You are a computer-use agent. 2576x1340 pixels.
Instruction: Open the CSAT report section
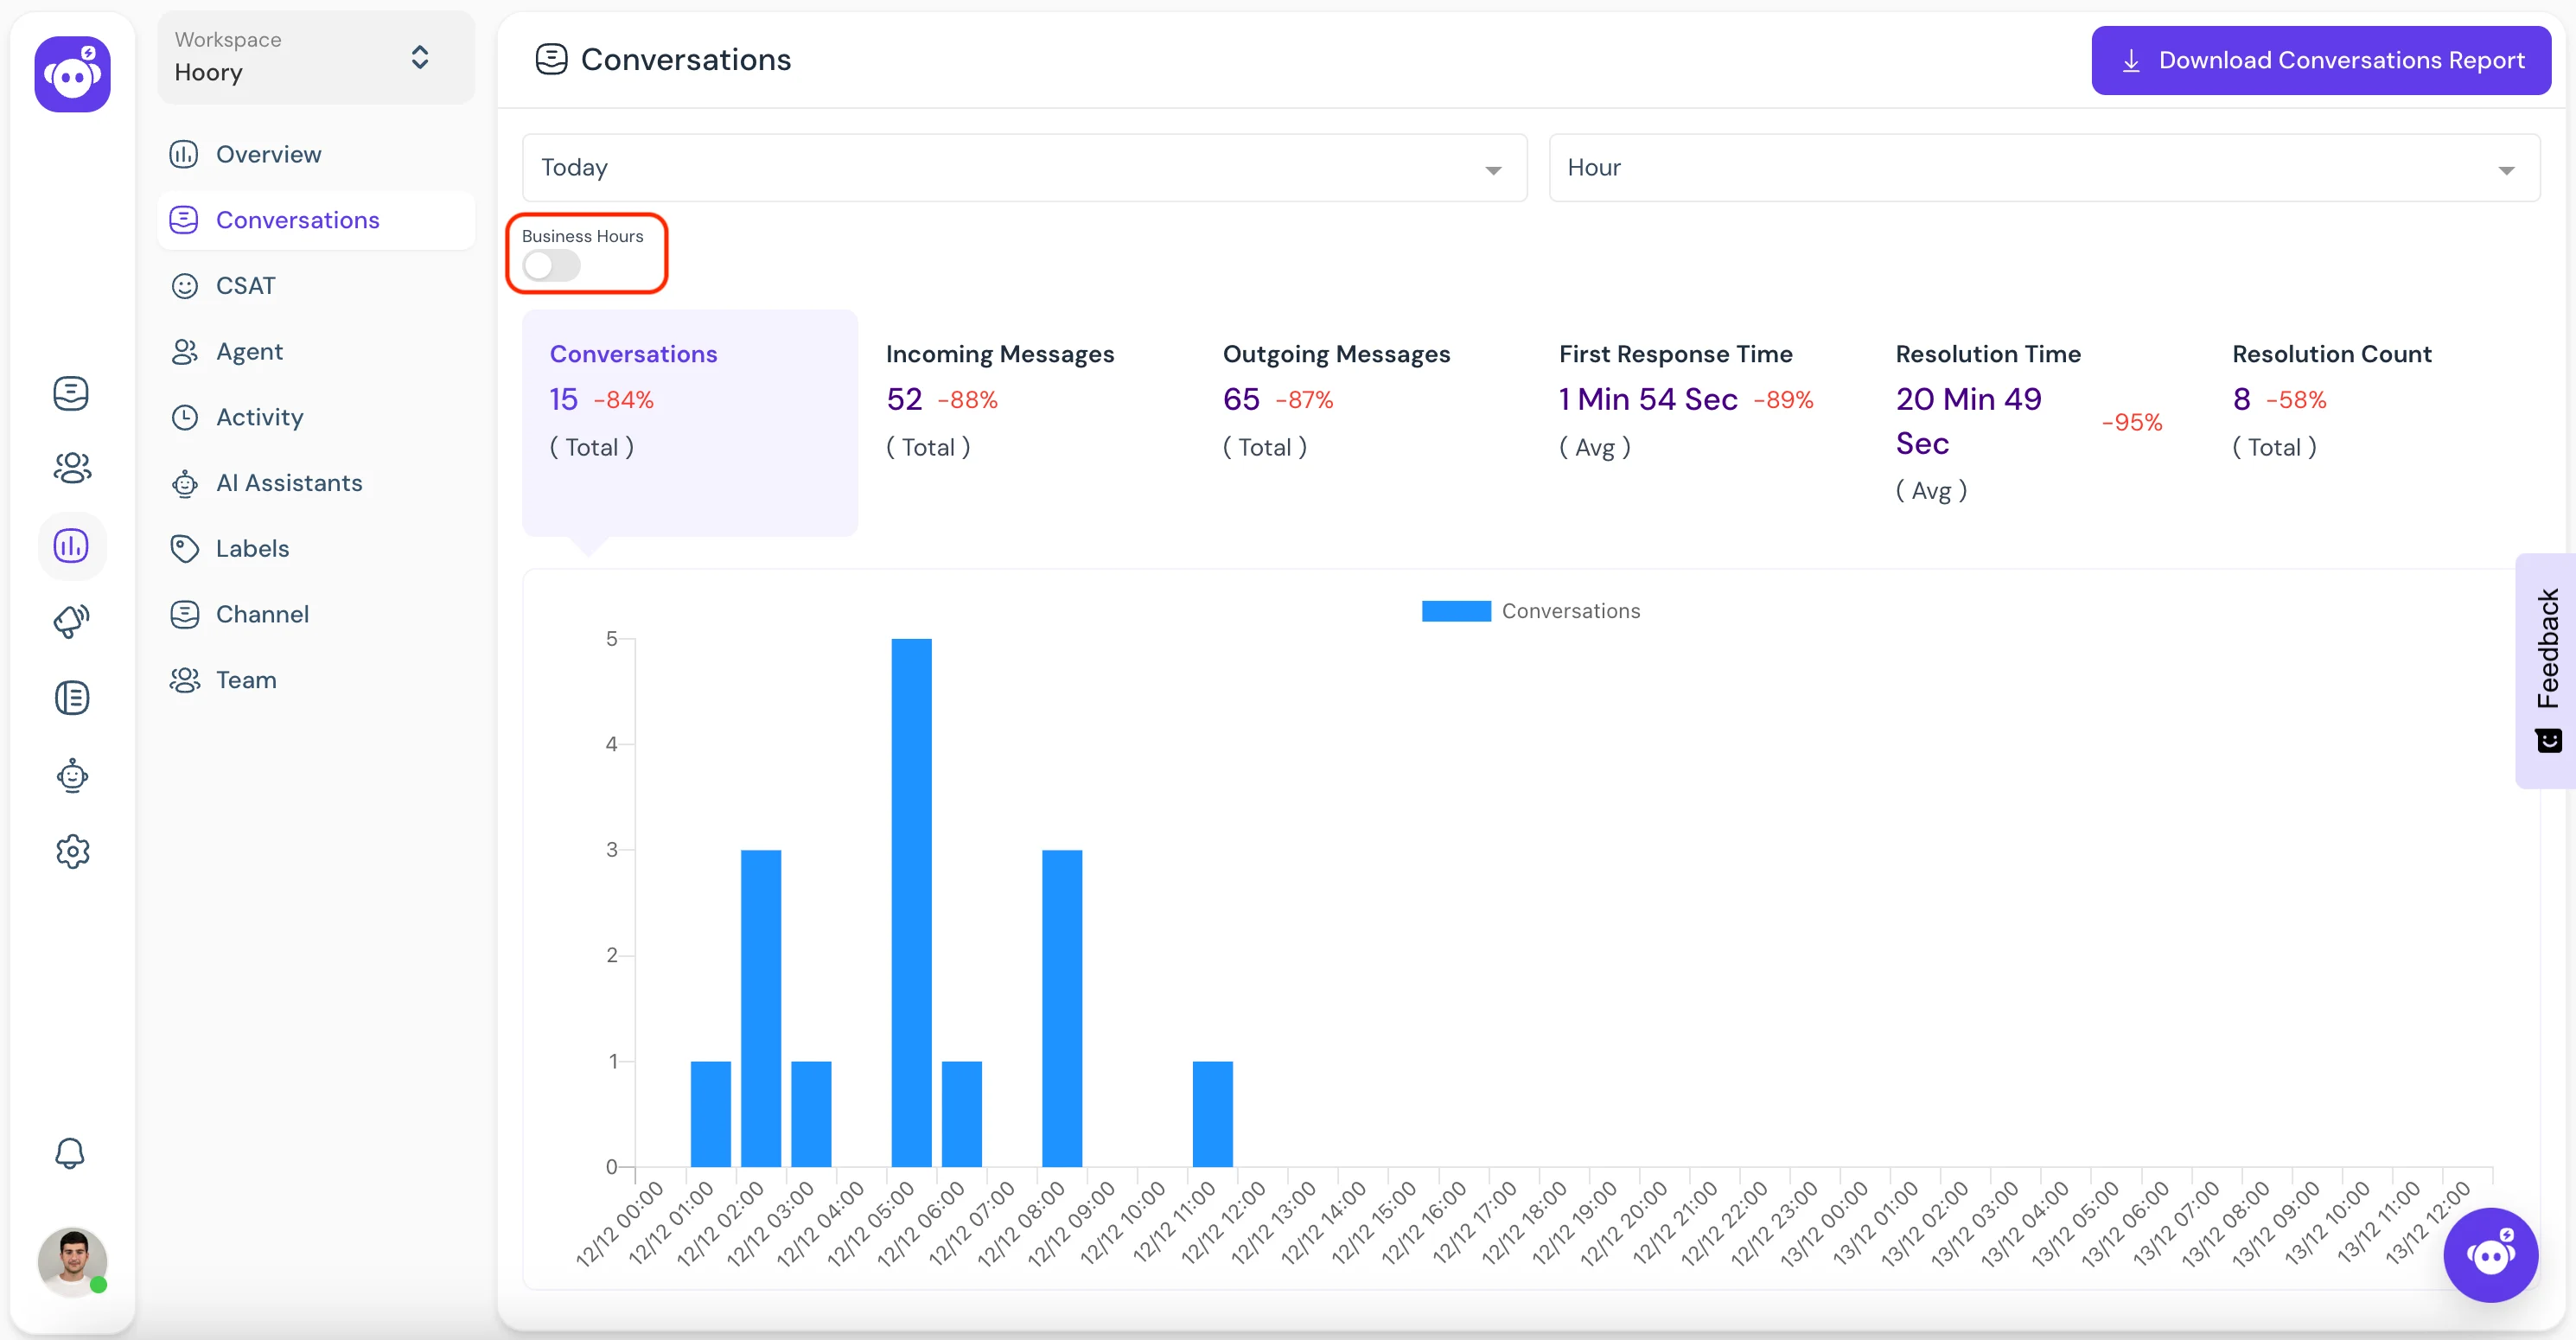click(x=244, y=284)
